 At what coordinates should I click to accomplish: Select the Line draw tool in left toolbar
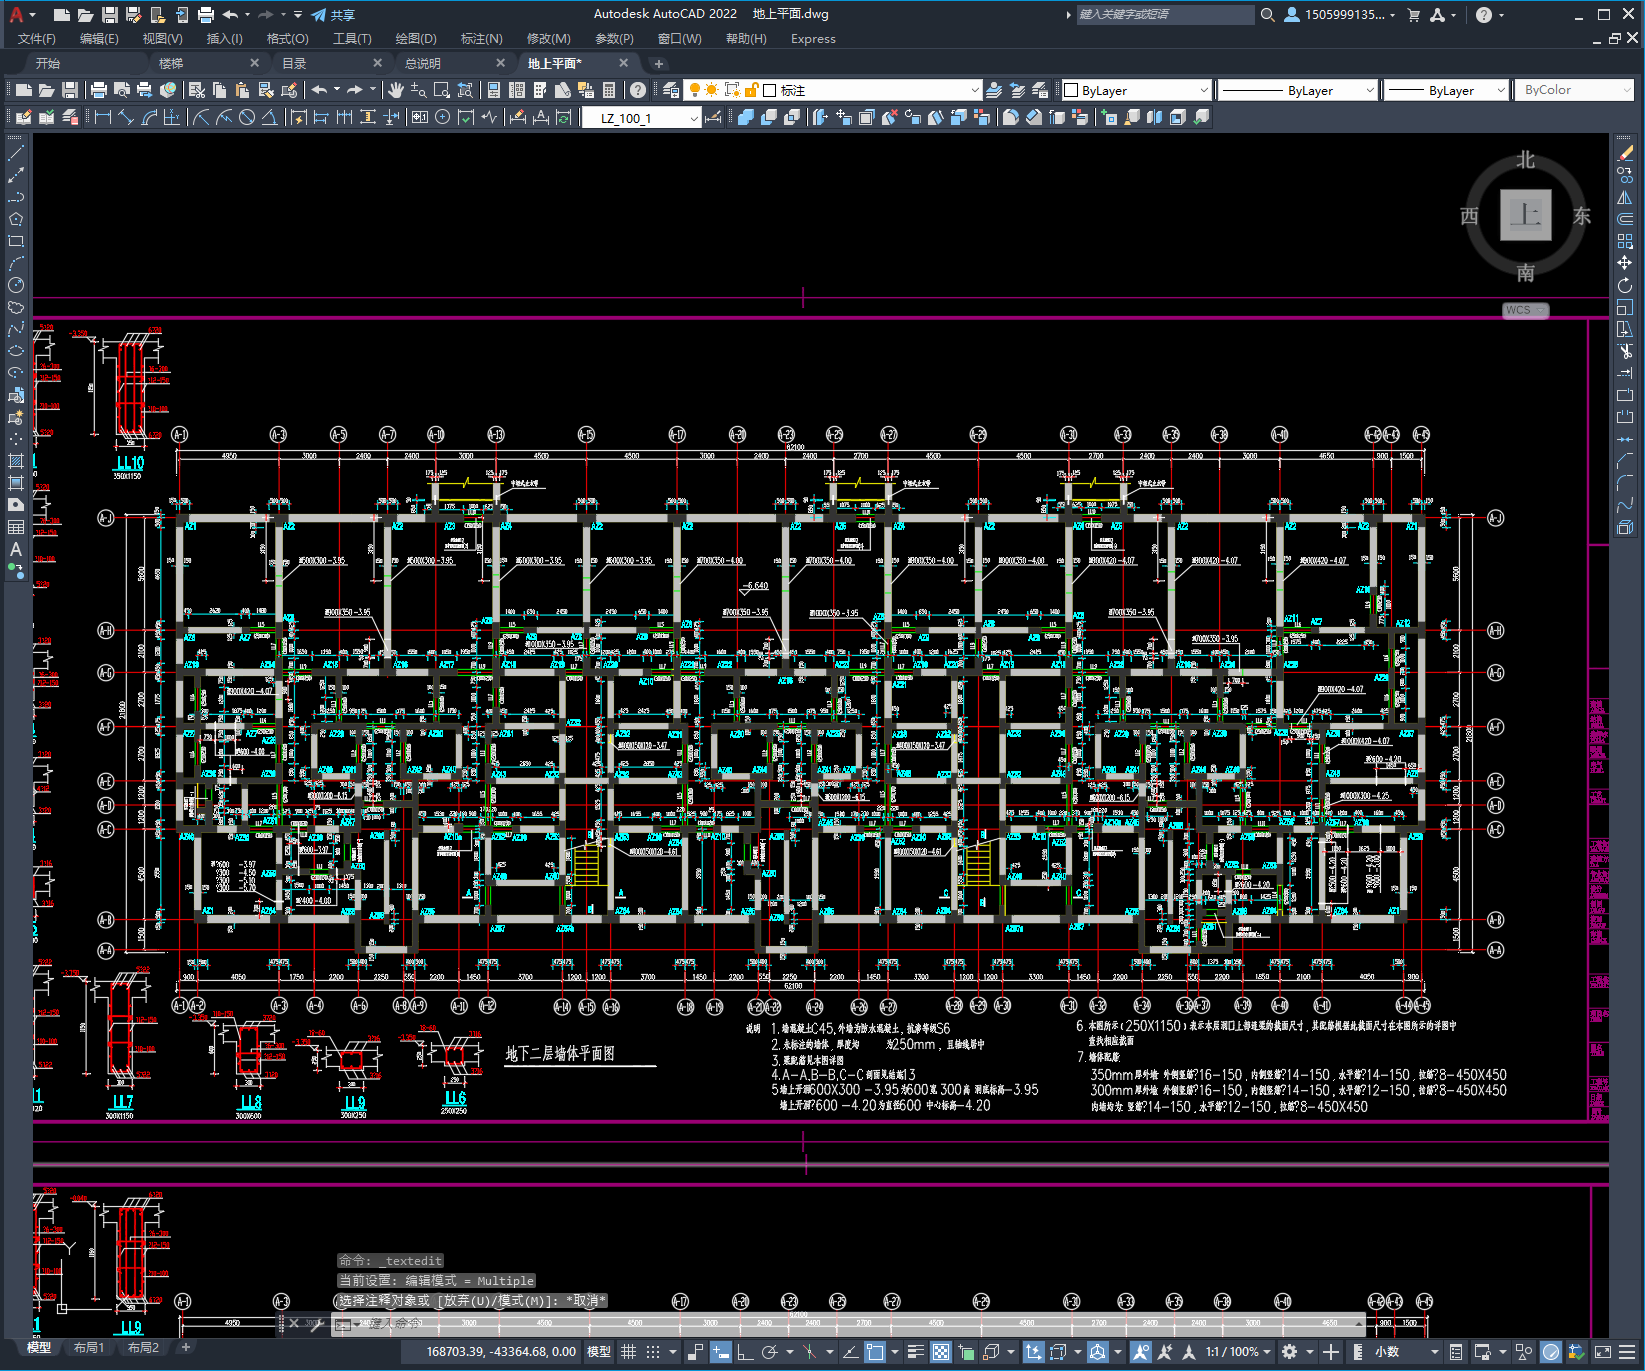click(16, 153)
